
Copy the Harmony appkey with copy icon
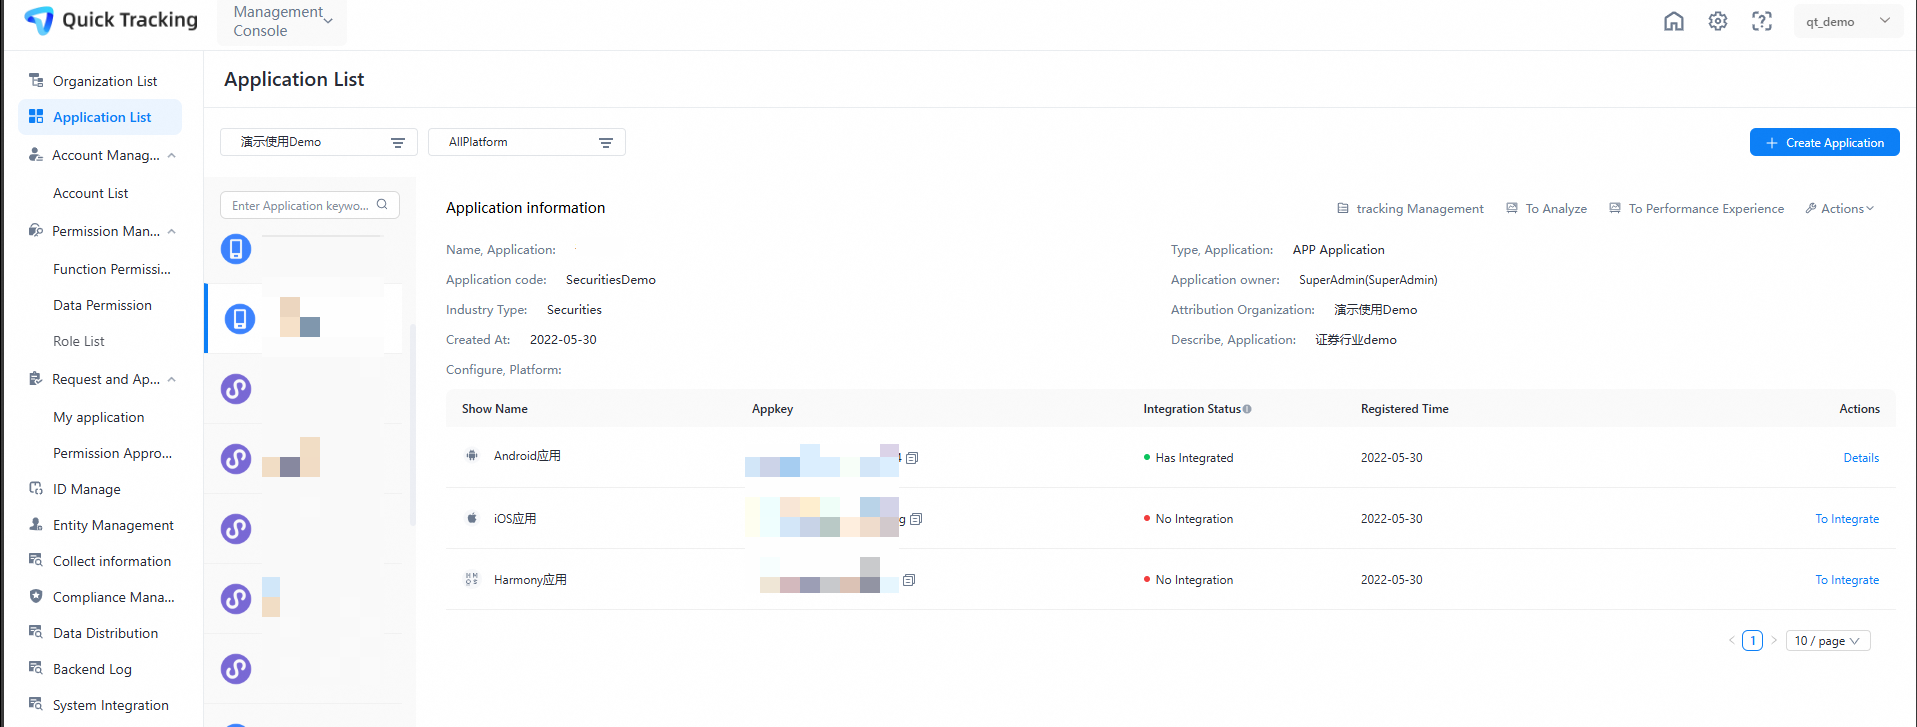tap(909, 580)
